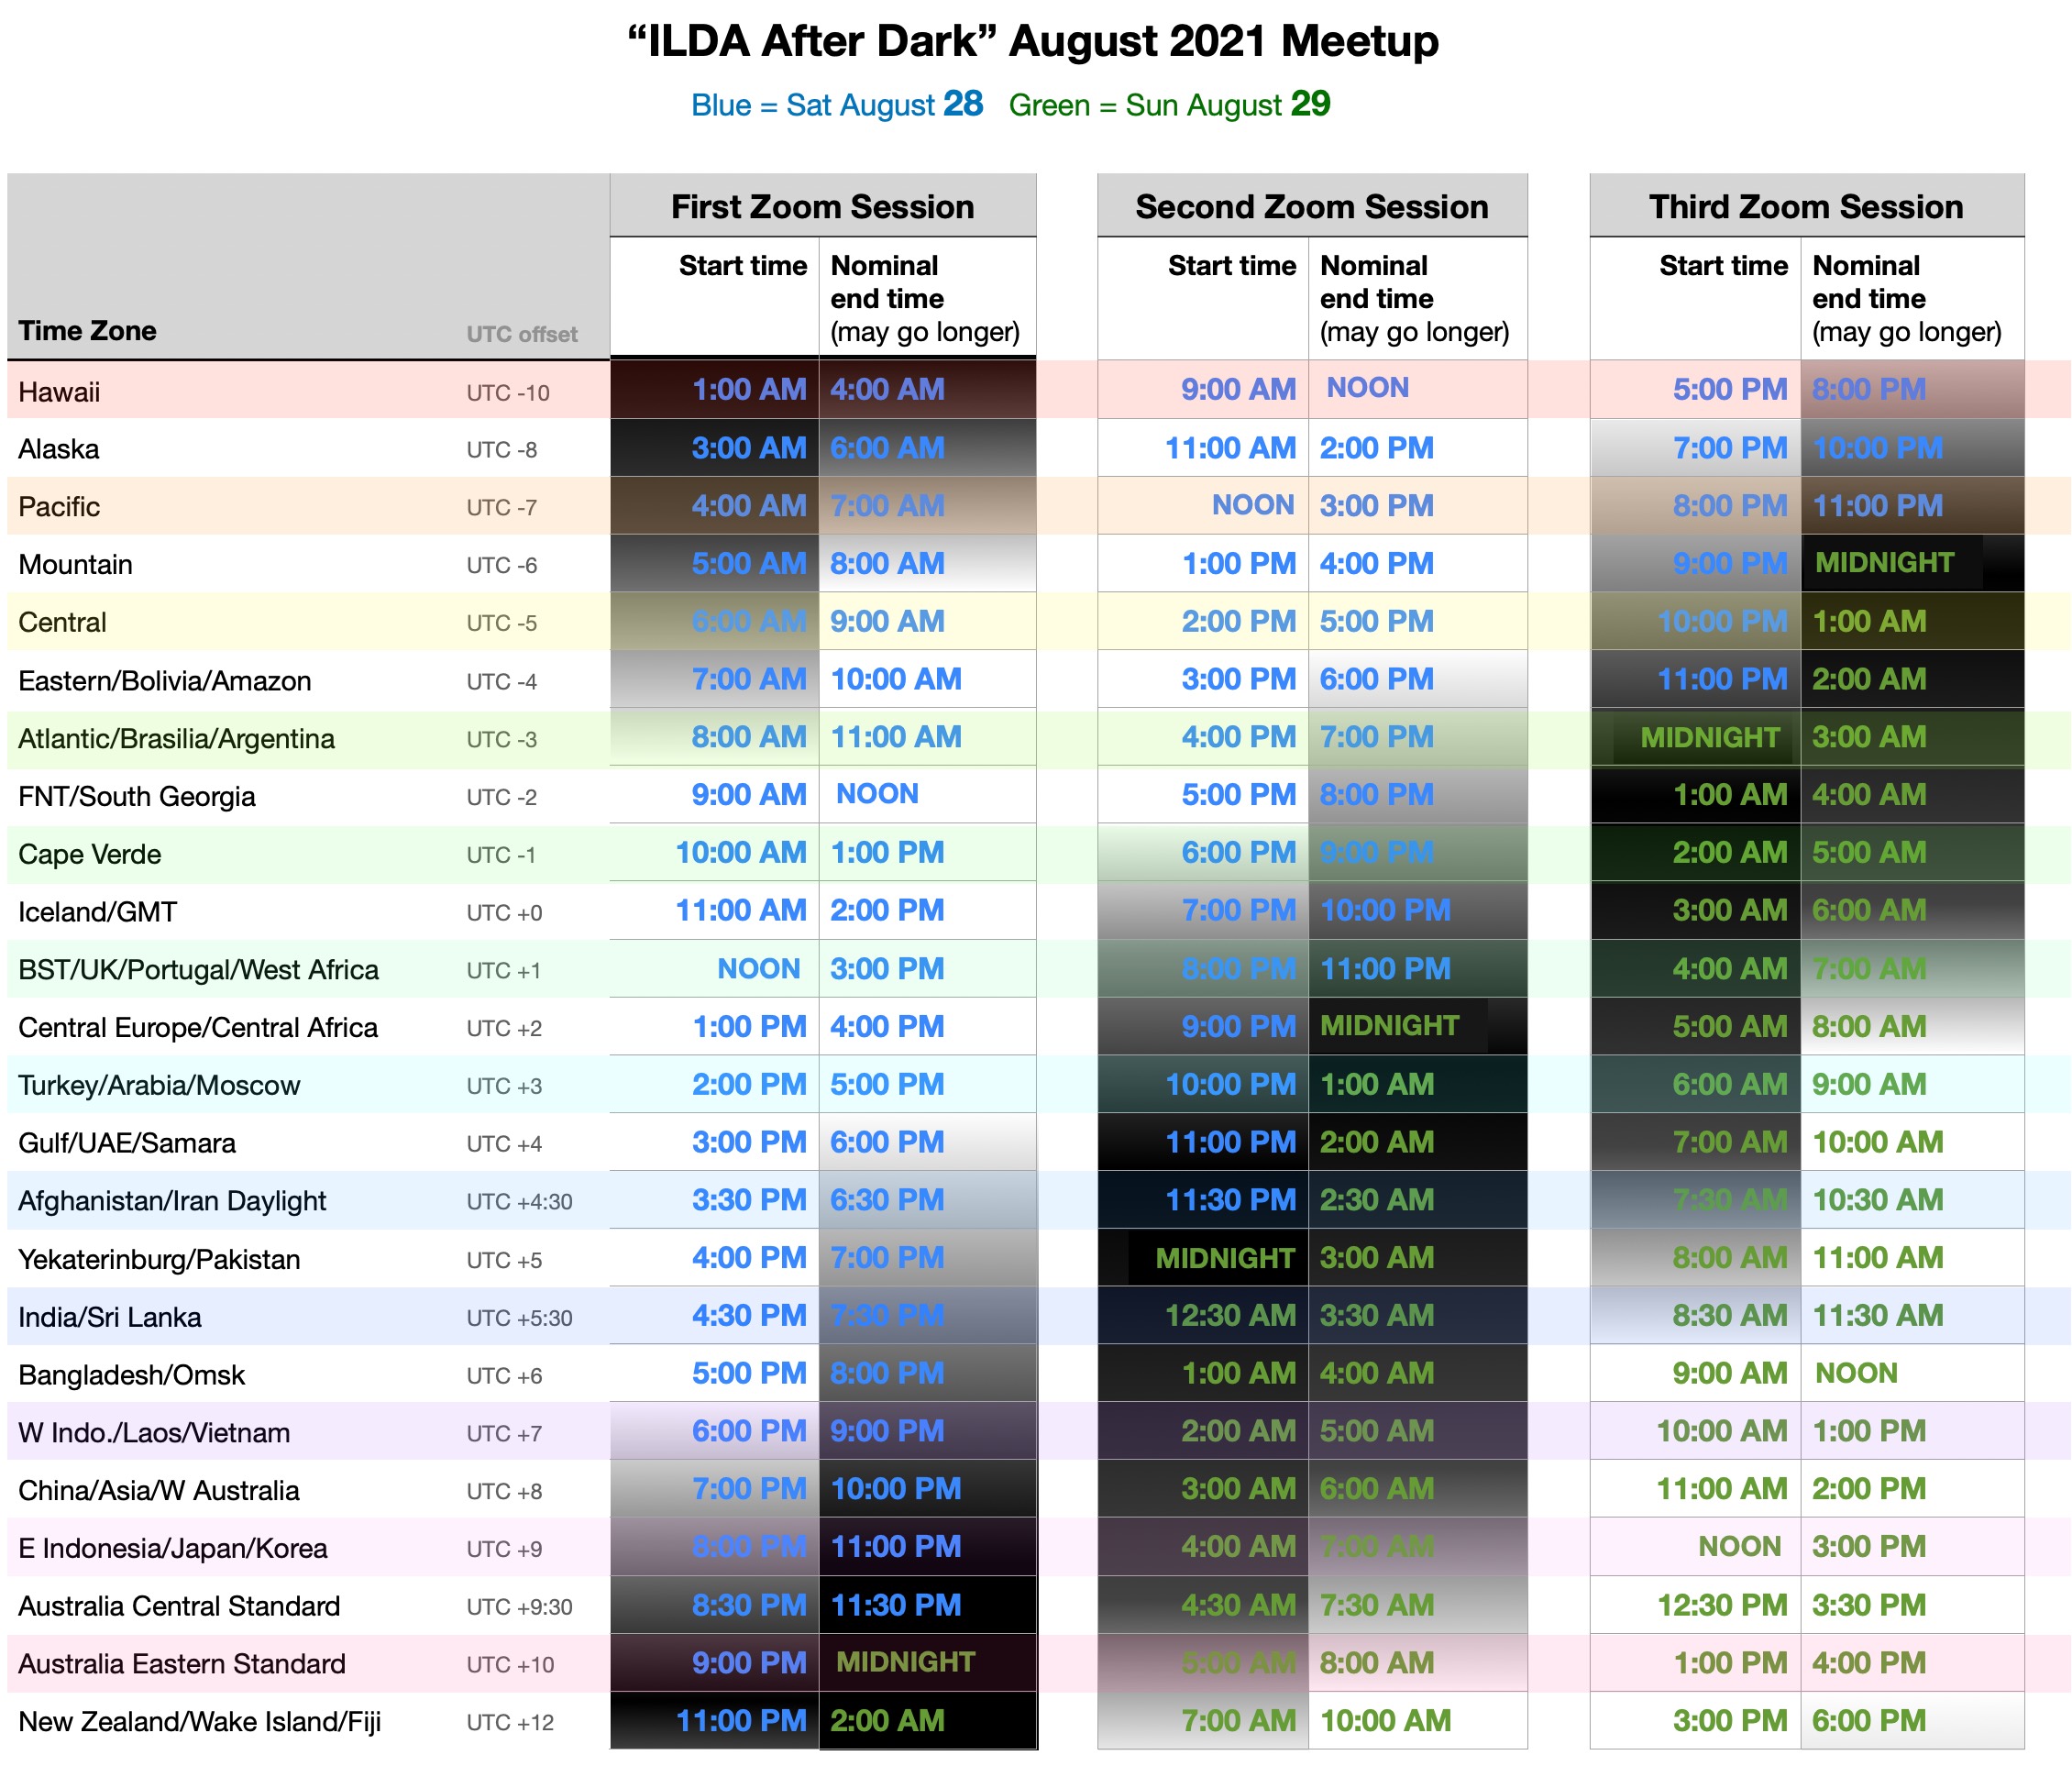Viewport: 2072px width, 1766px height.
Task: Click the Green = Sun August 29 legend
Action: point(1168,105)
